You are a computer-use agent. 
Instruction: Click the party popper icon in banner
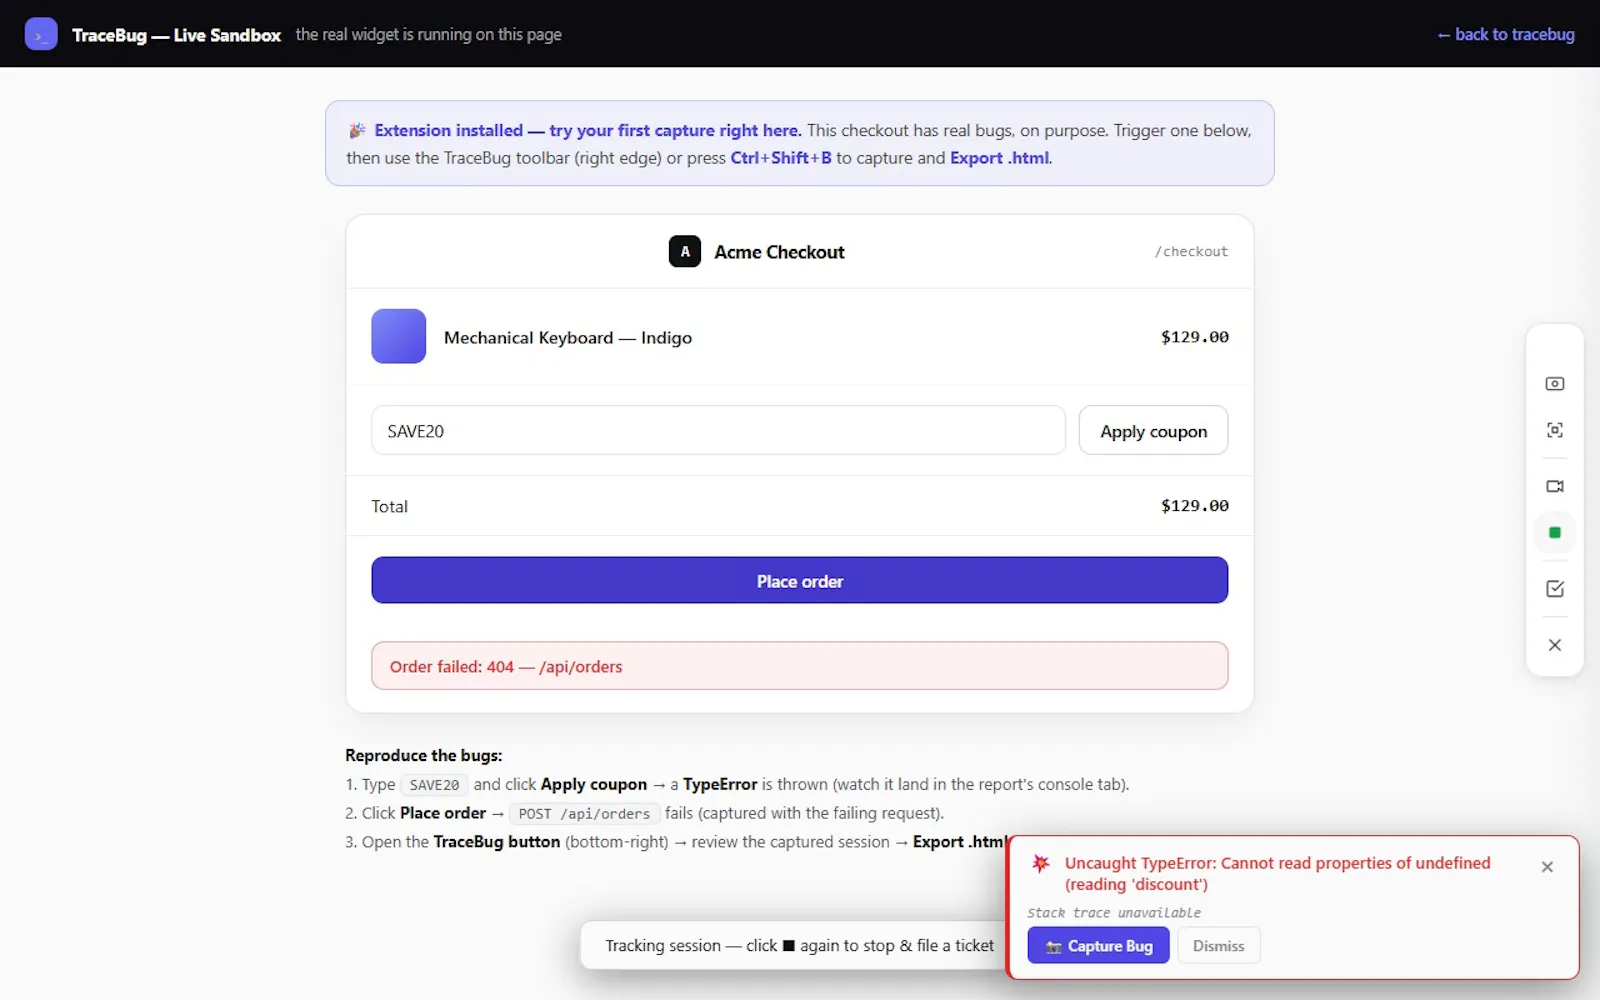[x=357, y=131]
